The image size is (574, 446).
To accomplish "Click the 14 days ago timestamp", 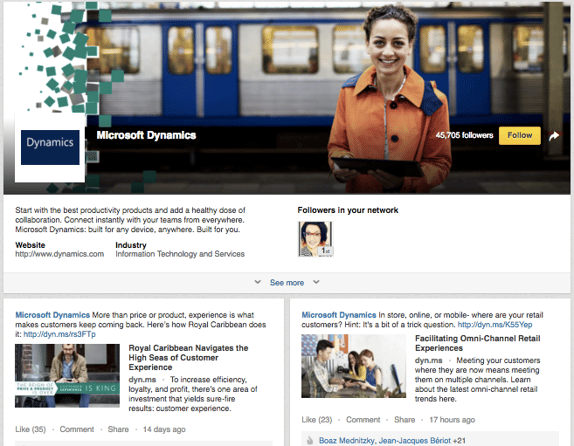I will 164,429.
